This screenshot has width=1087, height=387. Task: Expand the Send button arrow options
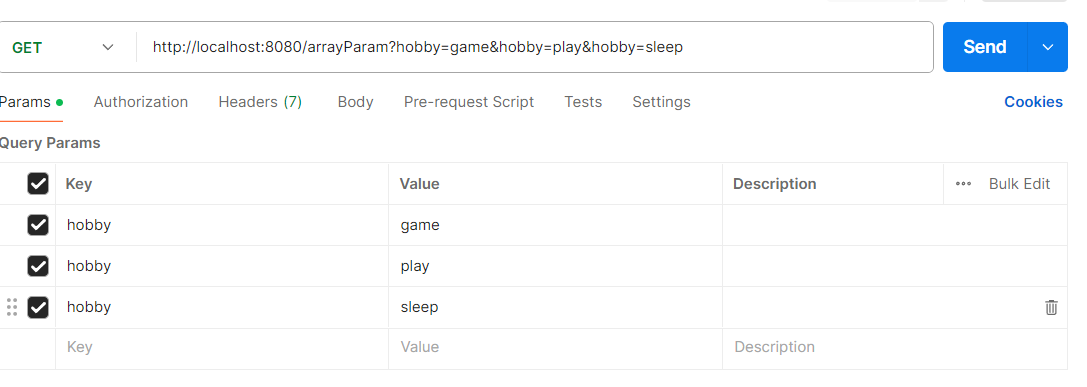click(1047, 47)
